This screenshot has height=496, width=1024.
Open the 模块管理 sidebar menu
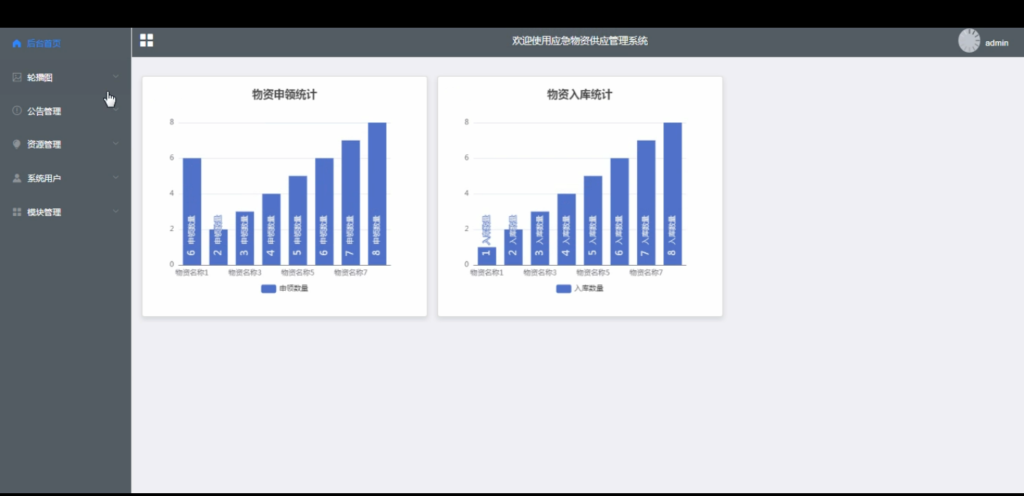coord(65,212)
